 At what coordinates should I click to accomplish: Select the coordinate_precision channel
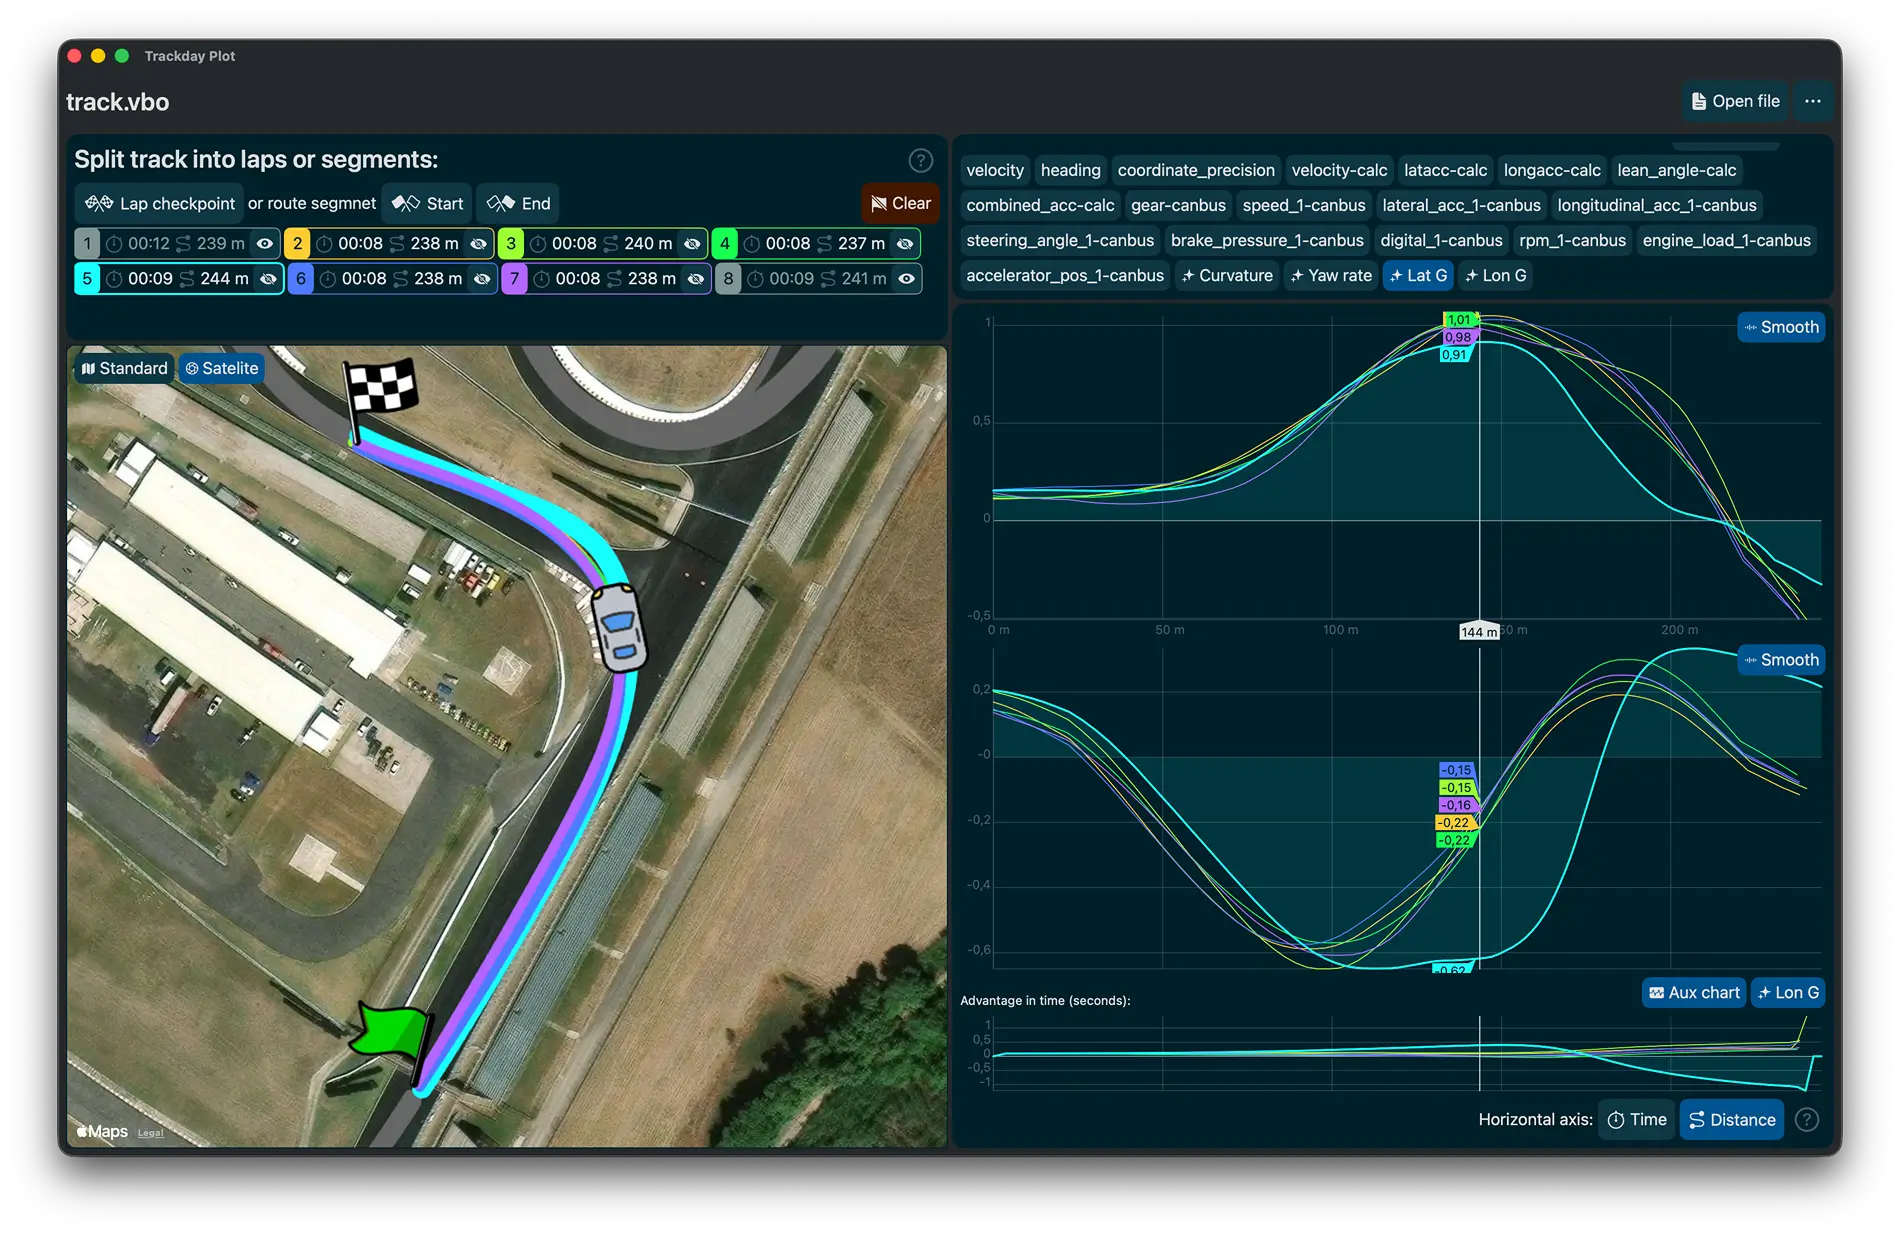[x=1196, y=170]
